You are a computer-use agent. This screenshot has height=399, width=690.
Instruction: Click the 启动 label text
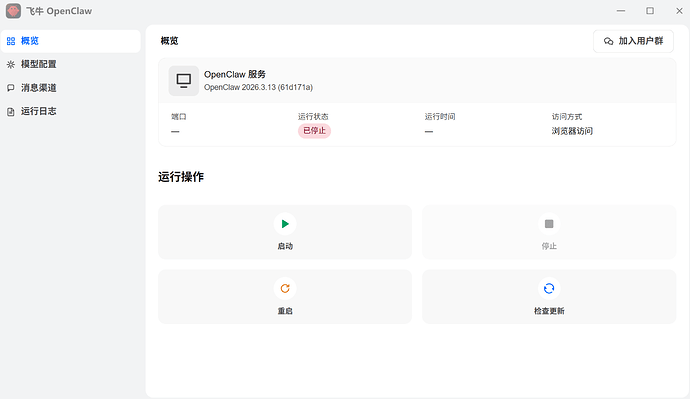[285, 246]
